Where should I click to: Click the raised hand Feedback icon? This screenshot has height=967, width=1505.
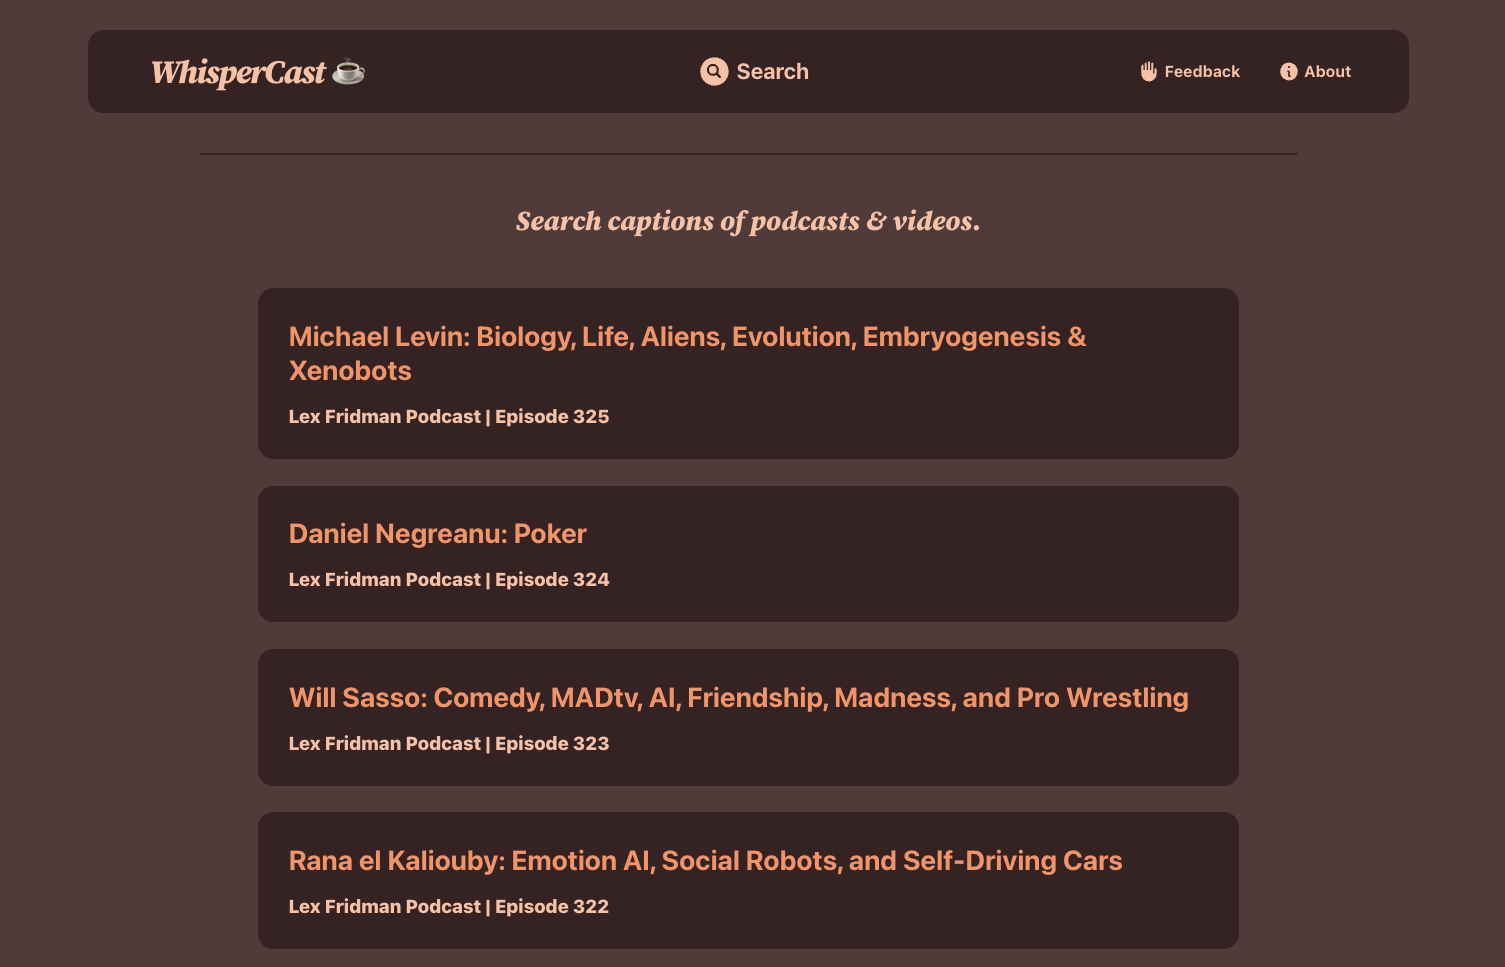1149,71
